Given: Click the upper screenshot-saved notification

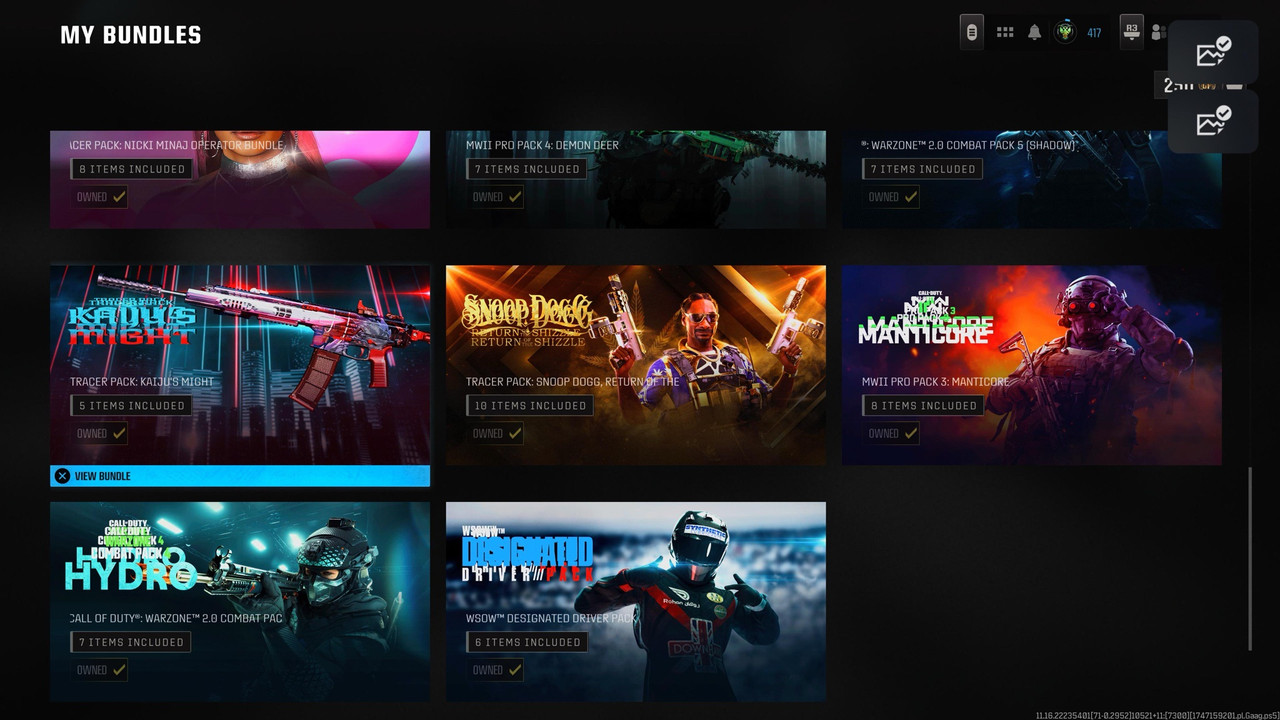Looking at the screenshot, I should 1213,52.
